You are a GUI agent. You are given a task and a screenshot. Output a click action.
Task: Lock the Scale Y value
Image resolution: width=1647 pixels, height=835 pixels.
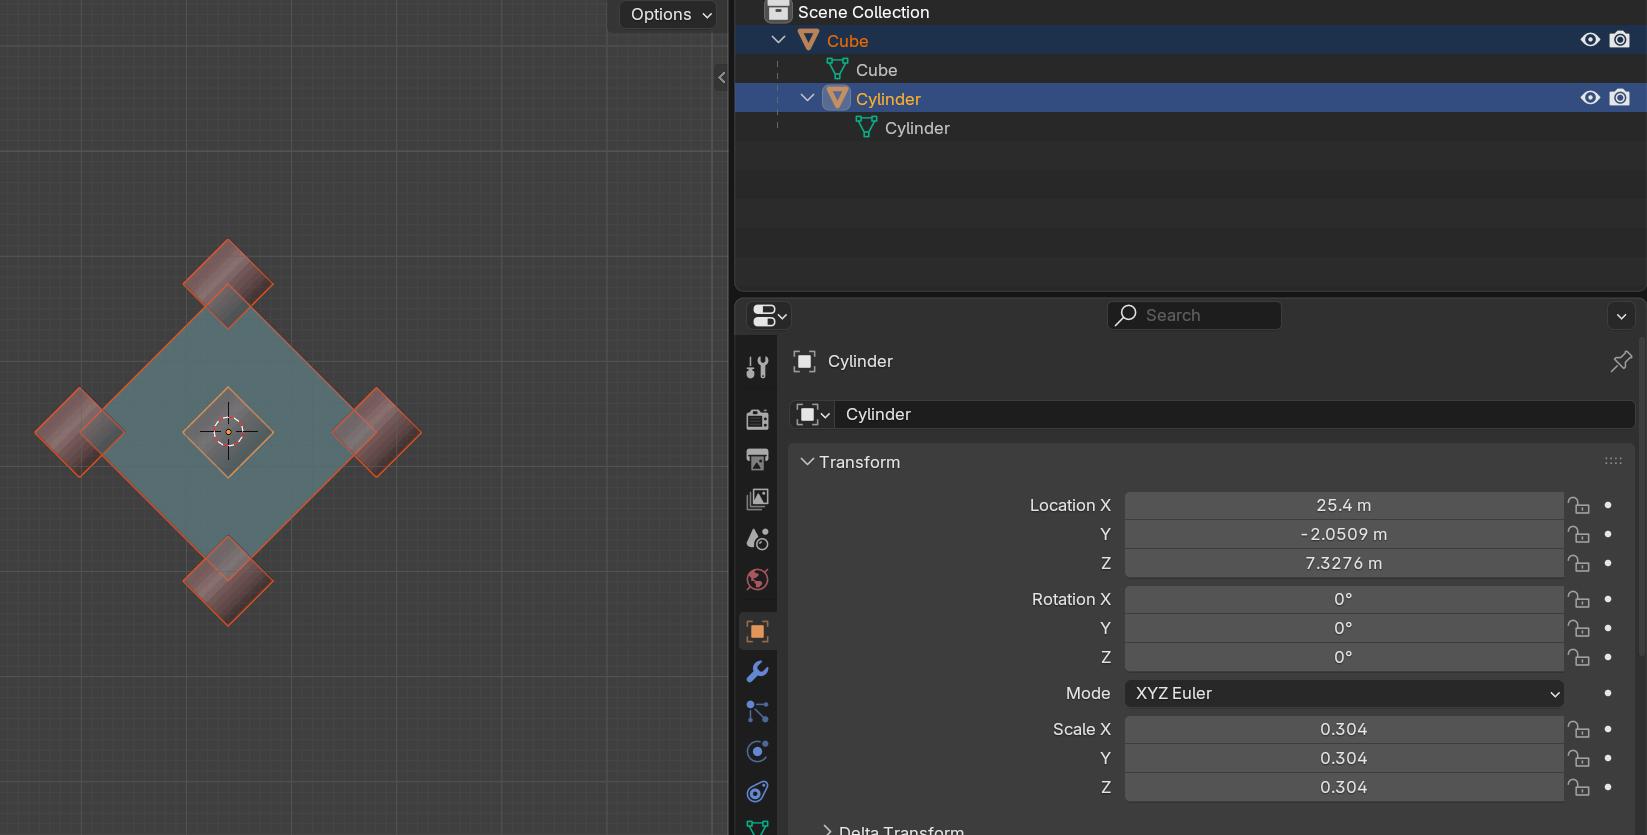[x=1579, y=758]
